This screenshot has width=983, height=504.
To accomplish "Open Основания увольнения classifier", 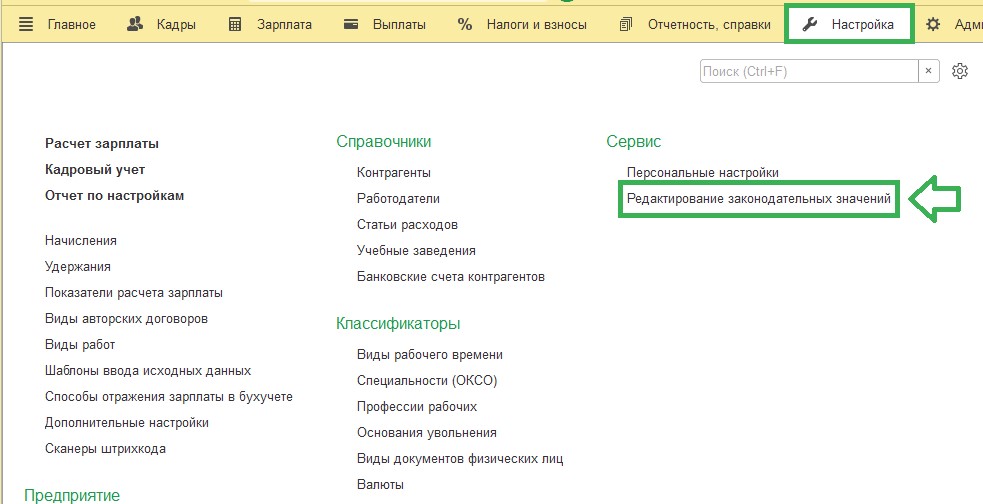I will click(x=427, y=433).
